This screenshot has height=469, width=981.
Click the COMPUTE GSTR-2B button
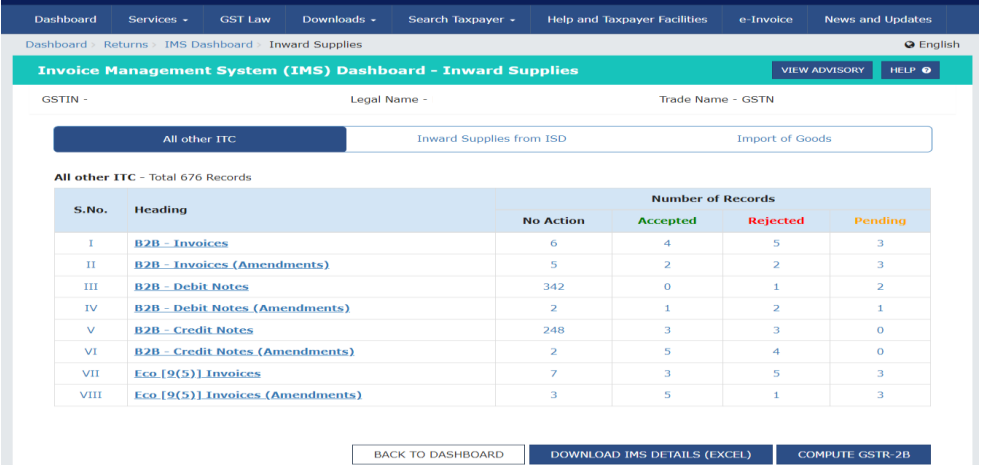pos(853,454)
